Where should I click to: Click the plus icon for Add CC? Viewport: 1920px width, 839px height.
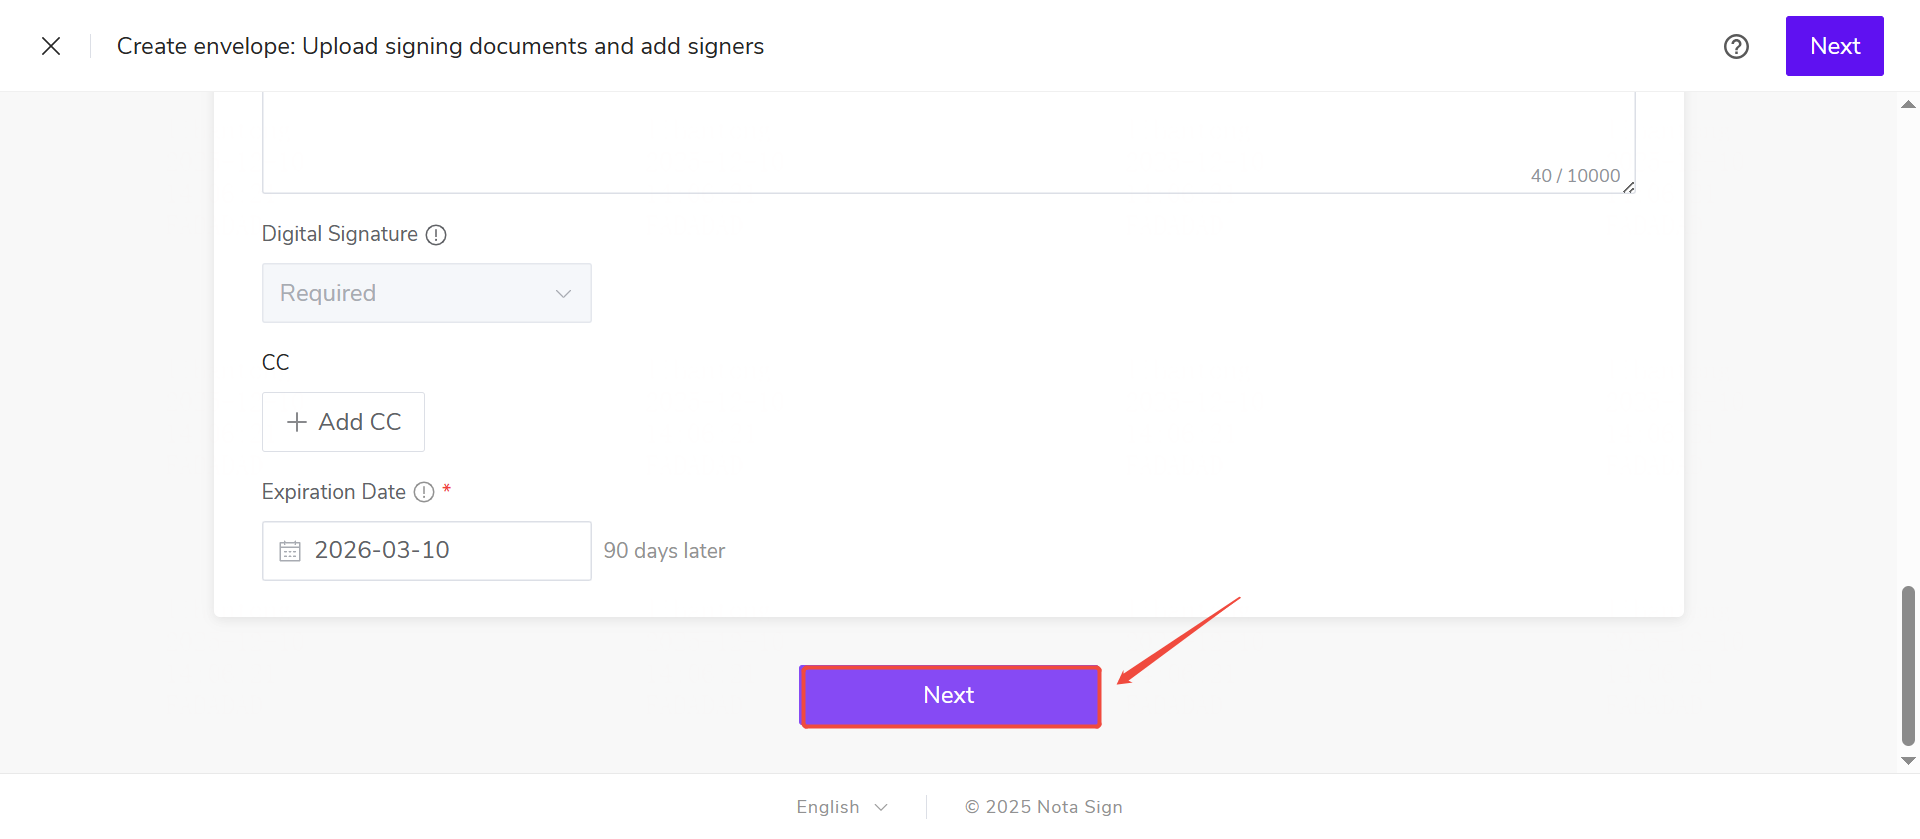coord(297,422)
